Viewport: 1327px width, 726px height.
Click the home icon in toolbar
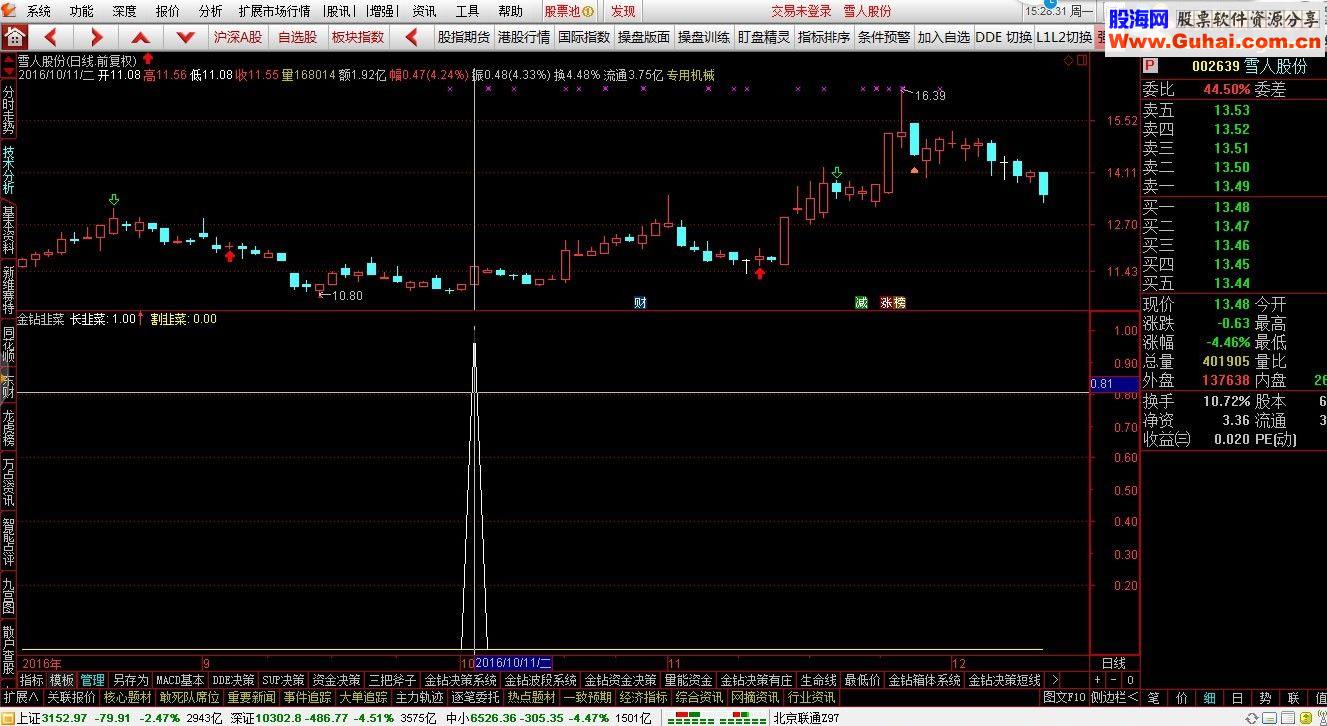click(x=14, y=37)
